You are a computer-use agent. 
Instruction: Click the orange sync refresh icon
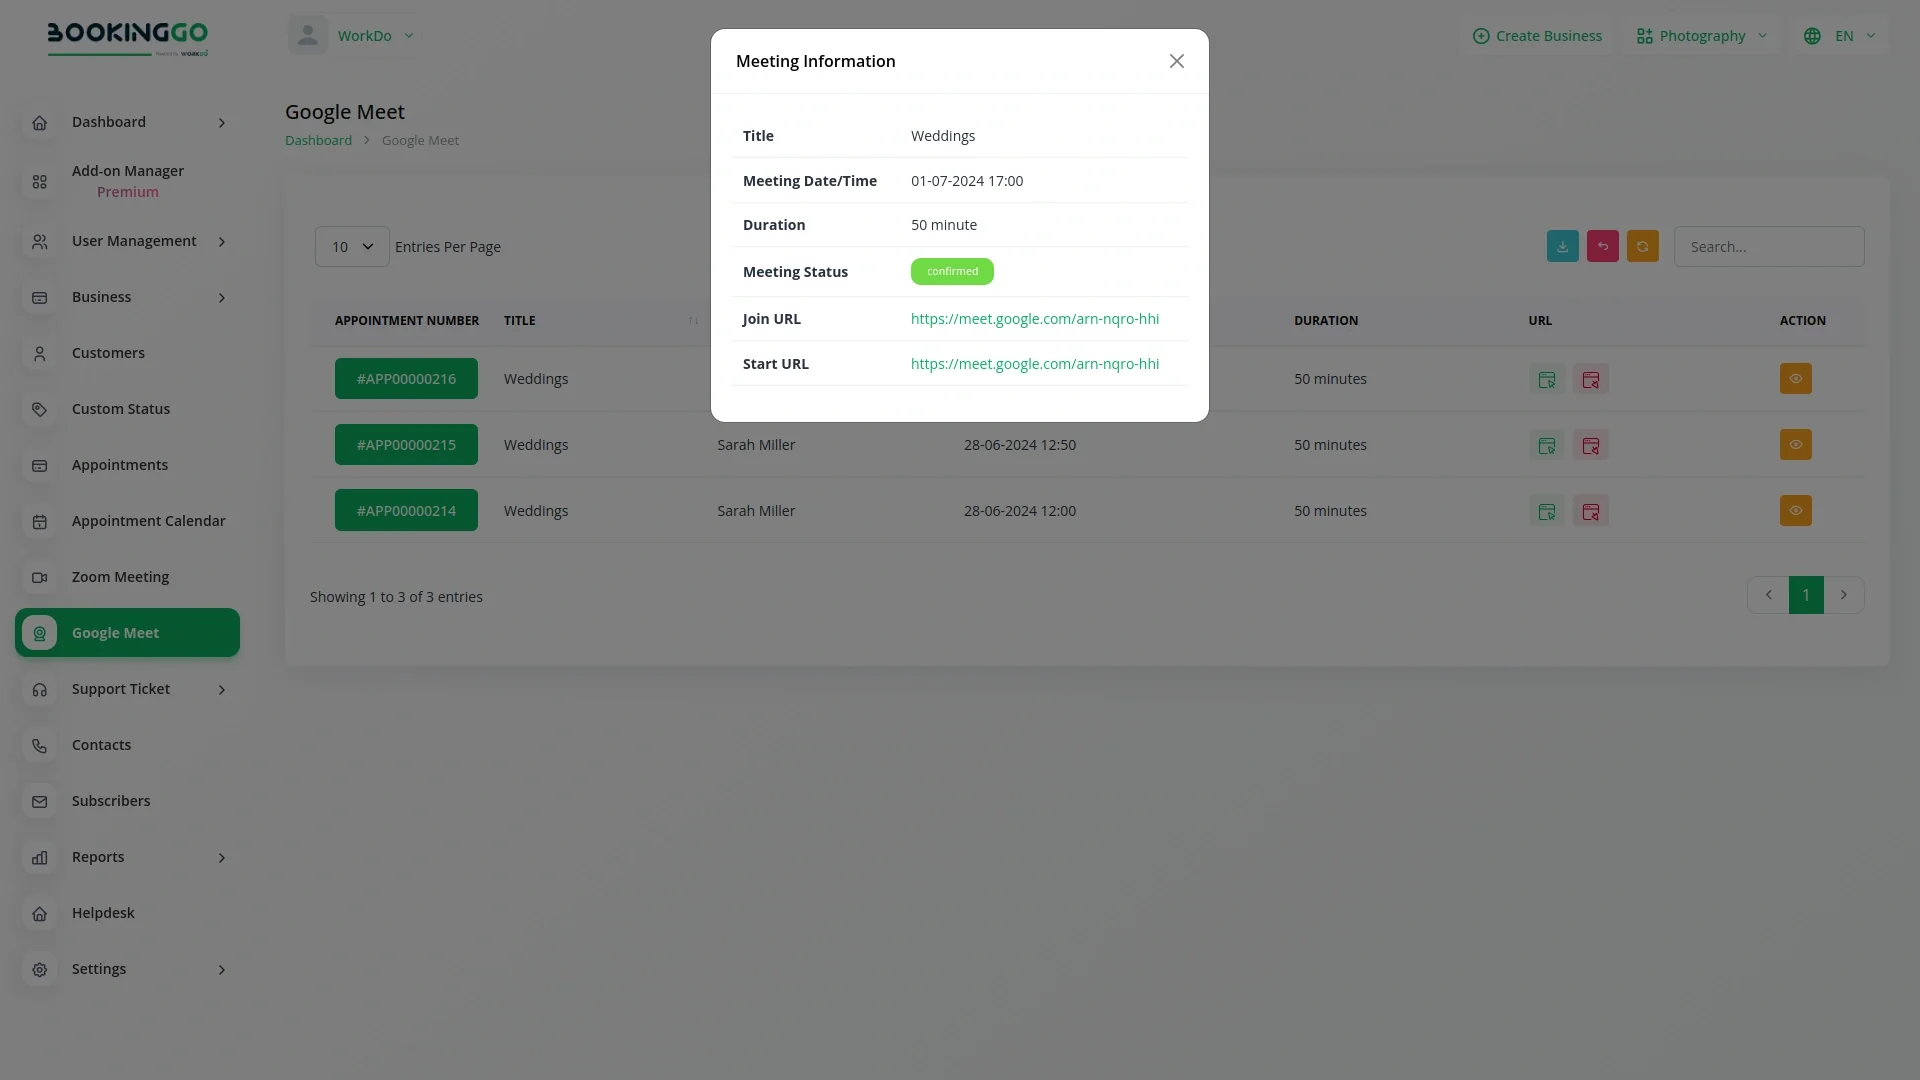[x=1642, y=246]
